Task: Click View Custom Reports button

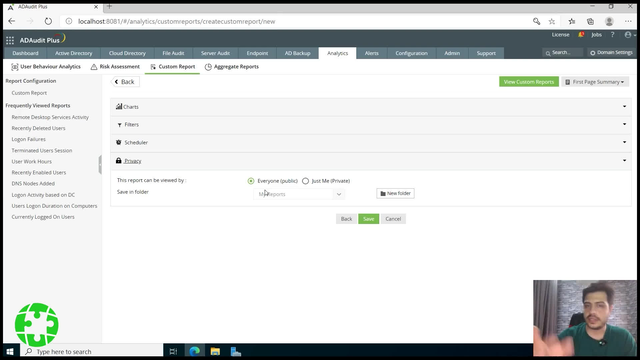Action: pos(529,82)
